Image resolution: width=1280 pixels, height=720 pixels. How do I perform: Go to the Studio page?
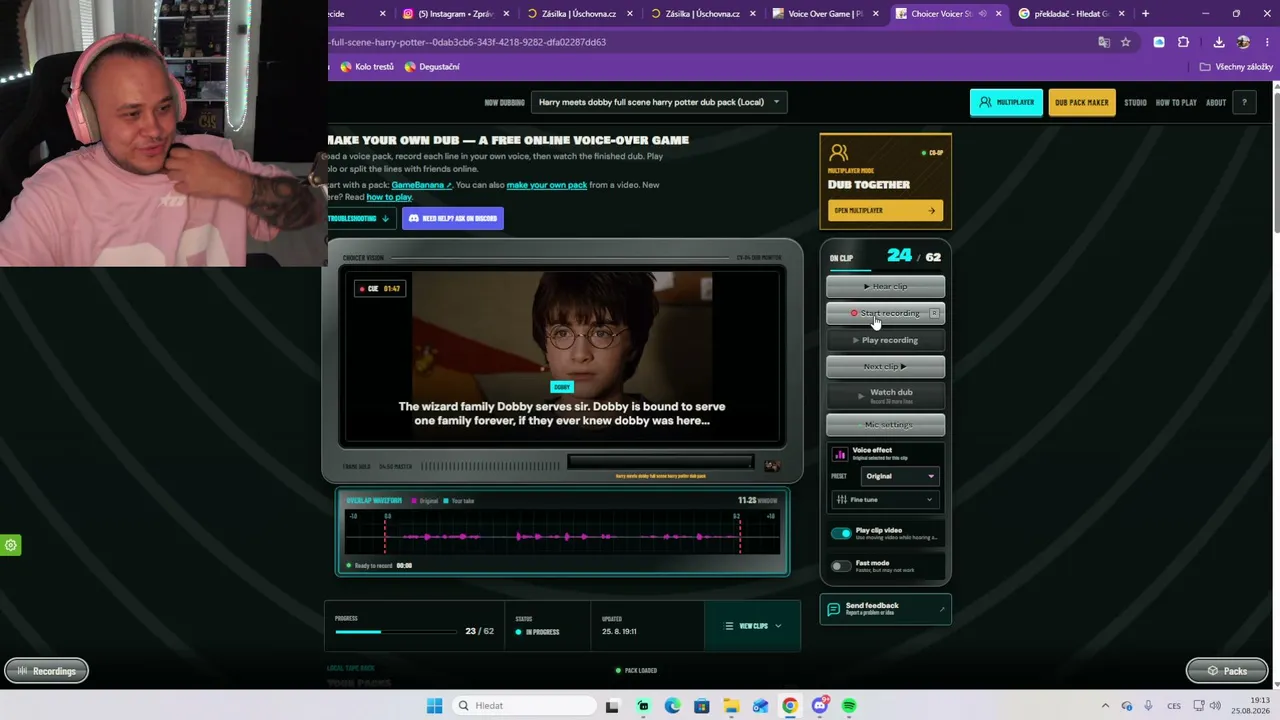tap(1135, 102)
